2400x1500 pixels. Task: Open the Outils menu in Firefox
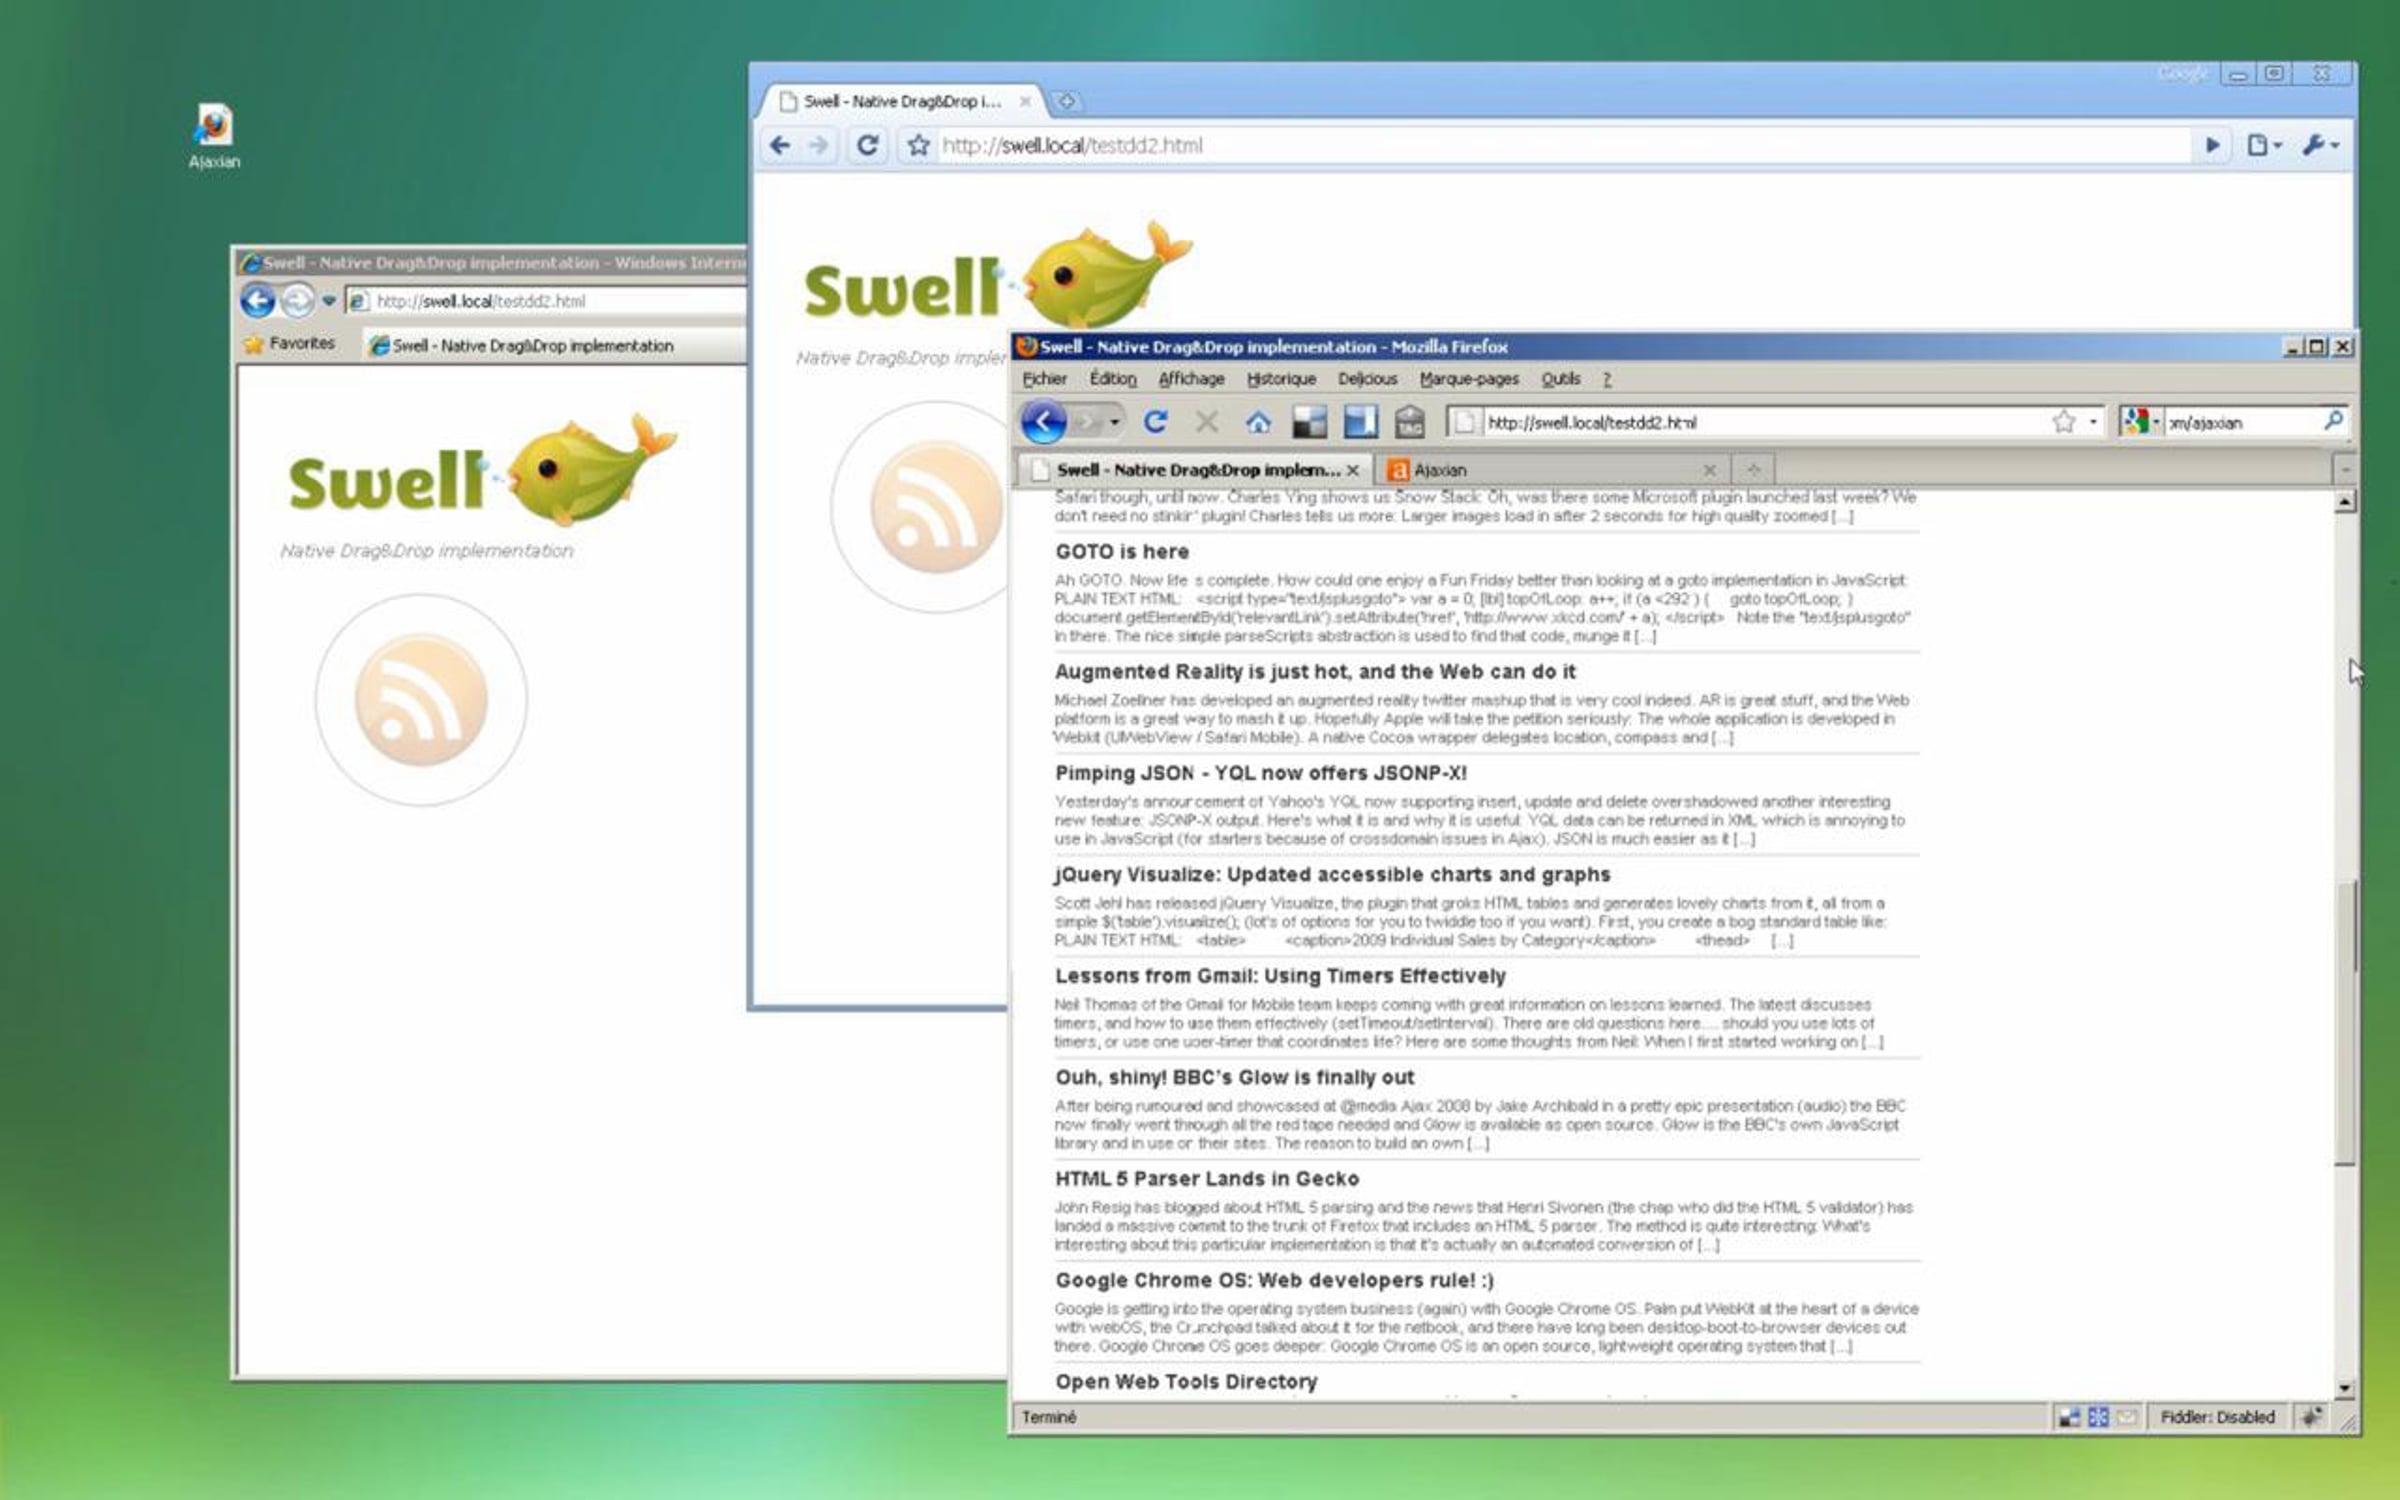click(1561, 379)
